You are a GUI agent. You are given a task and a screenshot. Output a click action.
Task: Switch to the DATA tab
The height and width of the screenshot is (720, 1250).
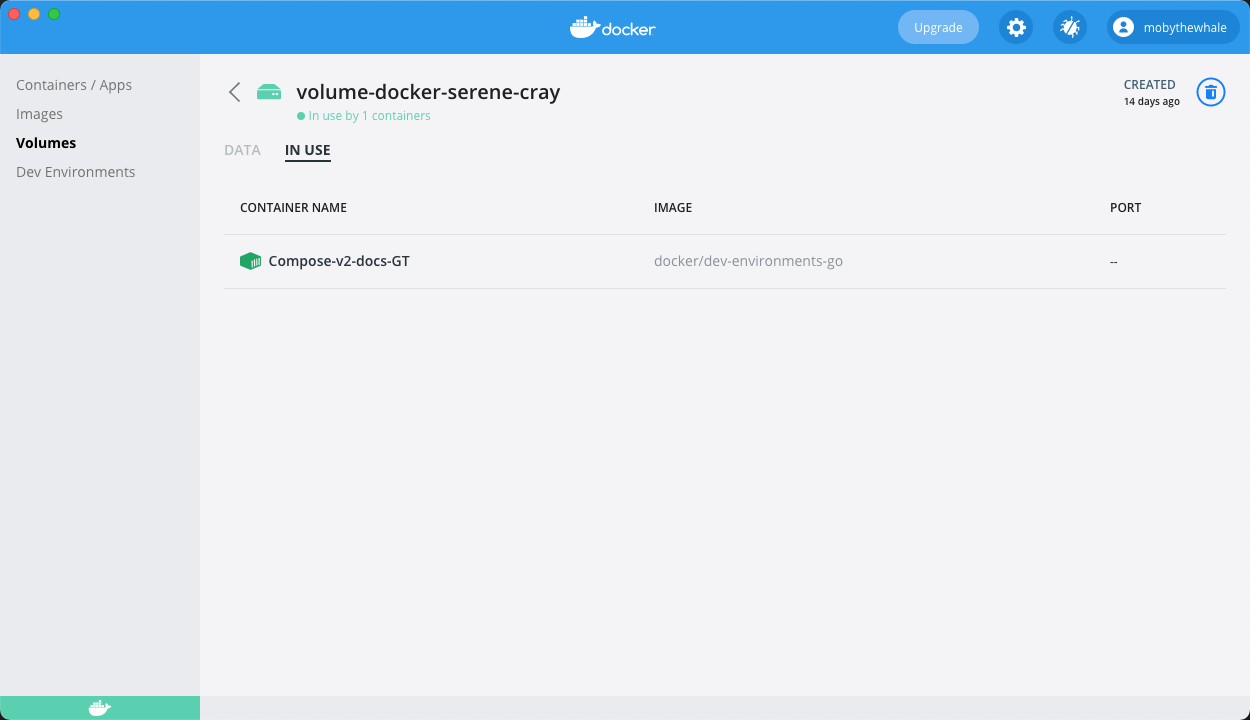click(242, 149)
